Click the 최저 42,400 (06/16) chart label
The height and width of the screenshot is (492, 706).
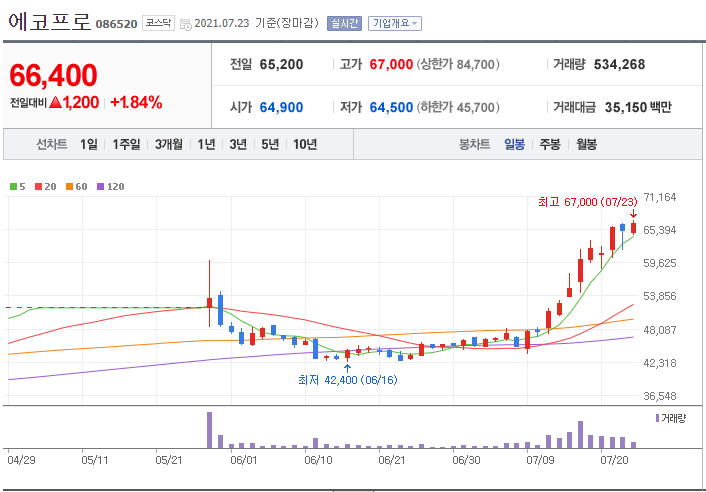pyautogui.click(x=348, y=380)
